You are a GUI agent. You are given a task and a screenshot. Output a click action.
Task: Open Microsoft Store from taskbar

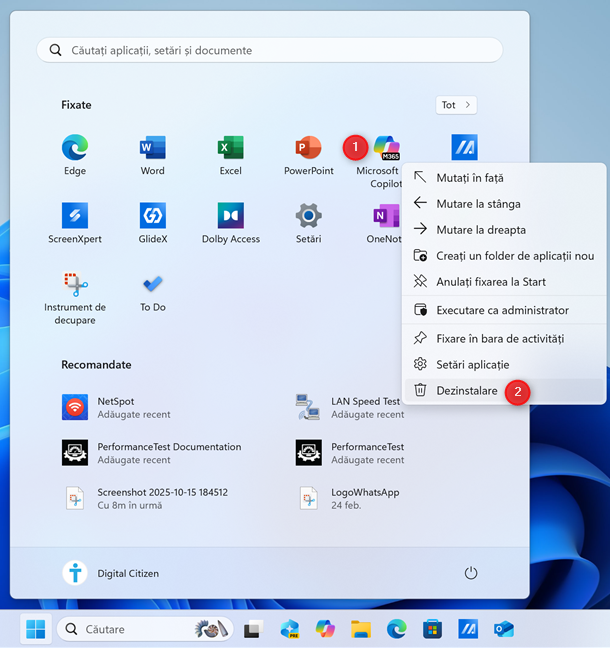[432, 629]
